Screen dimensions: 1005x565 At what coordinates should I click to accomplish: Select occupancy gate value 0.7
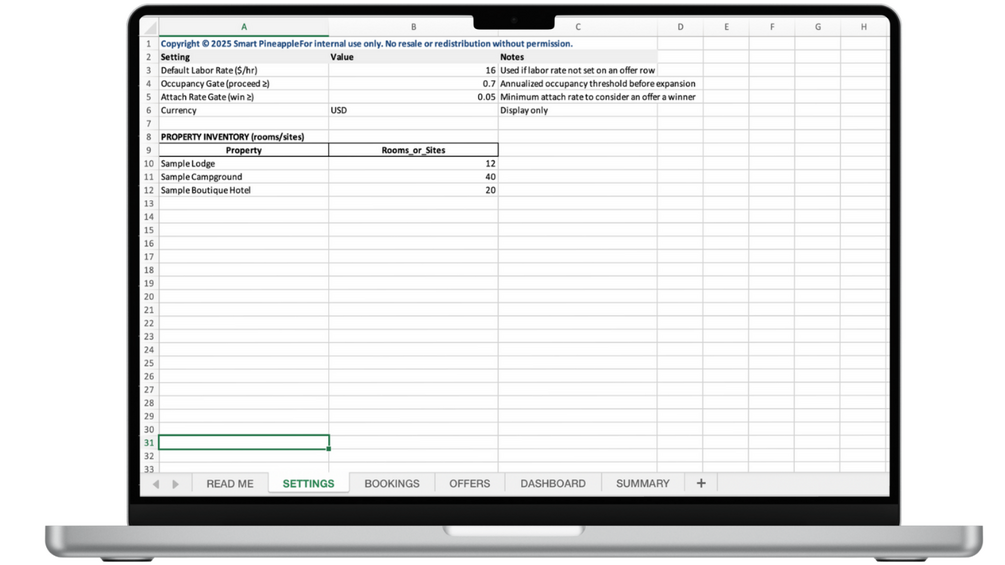click(x=413, y=84)
